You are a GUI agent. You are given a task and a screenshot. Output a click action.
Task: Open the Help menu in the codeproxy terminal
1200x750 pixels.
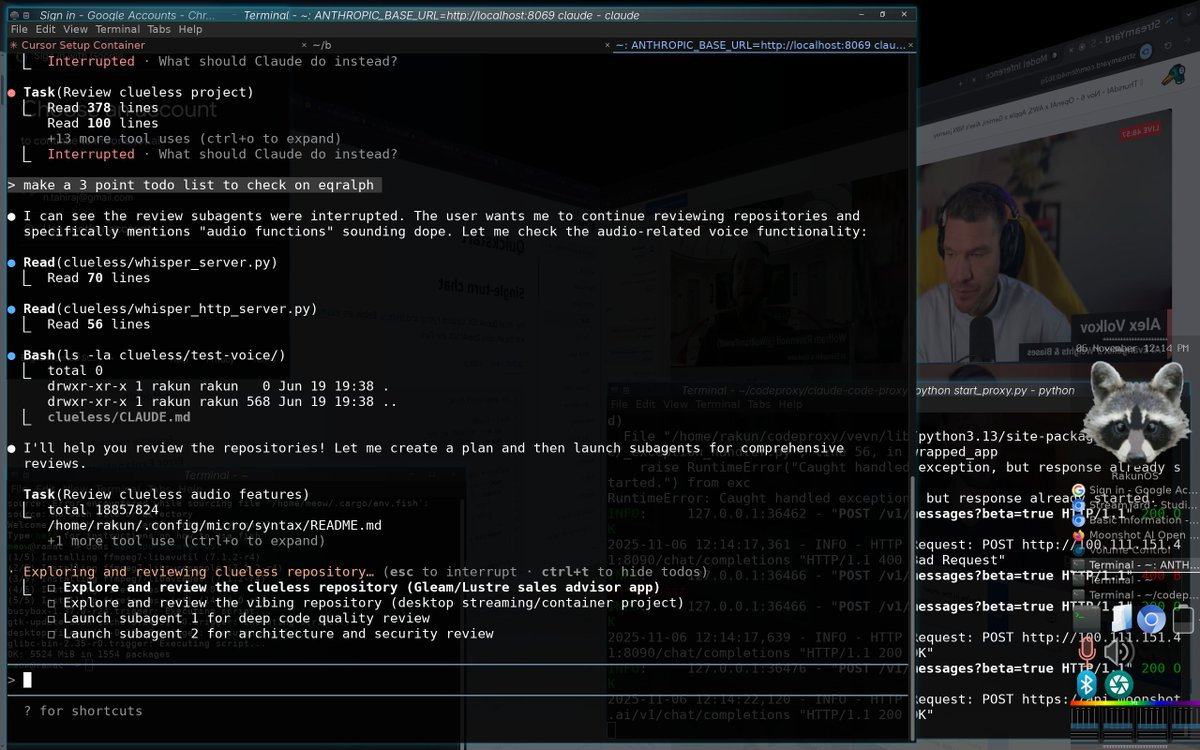point(791,404)
